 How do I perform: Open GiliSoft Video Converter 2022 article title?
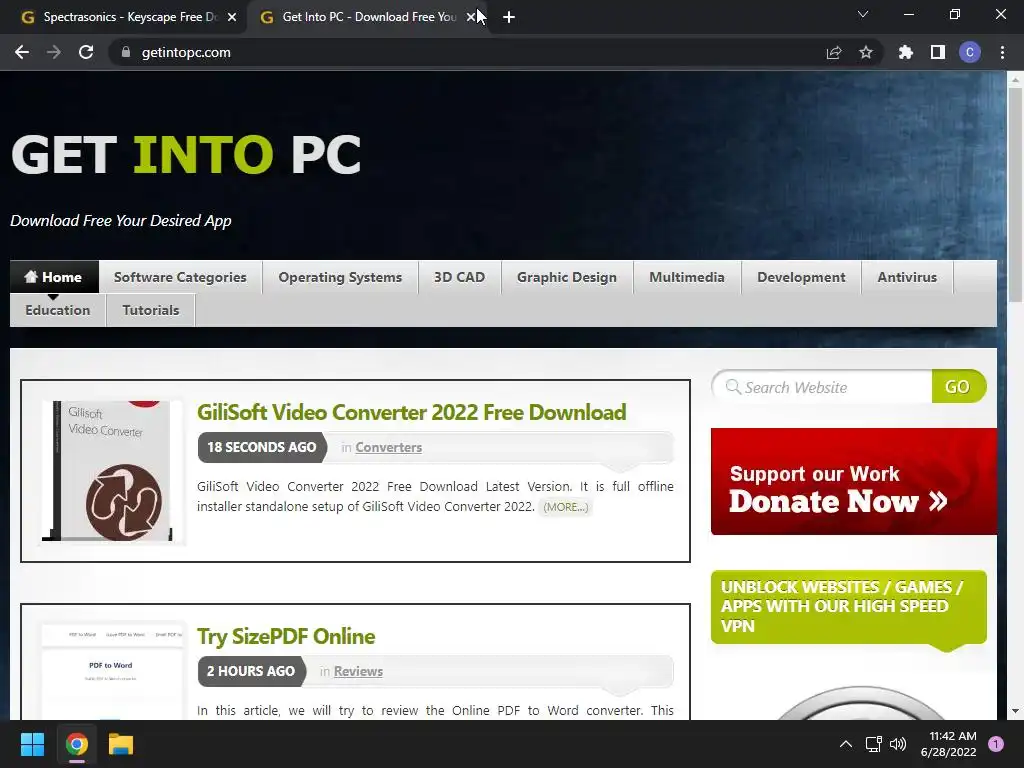[411, 412]
